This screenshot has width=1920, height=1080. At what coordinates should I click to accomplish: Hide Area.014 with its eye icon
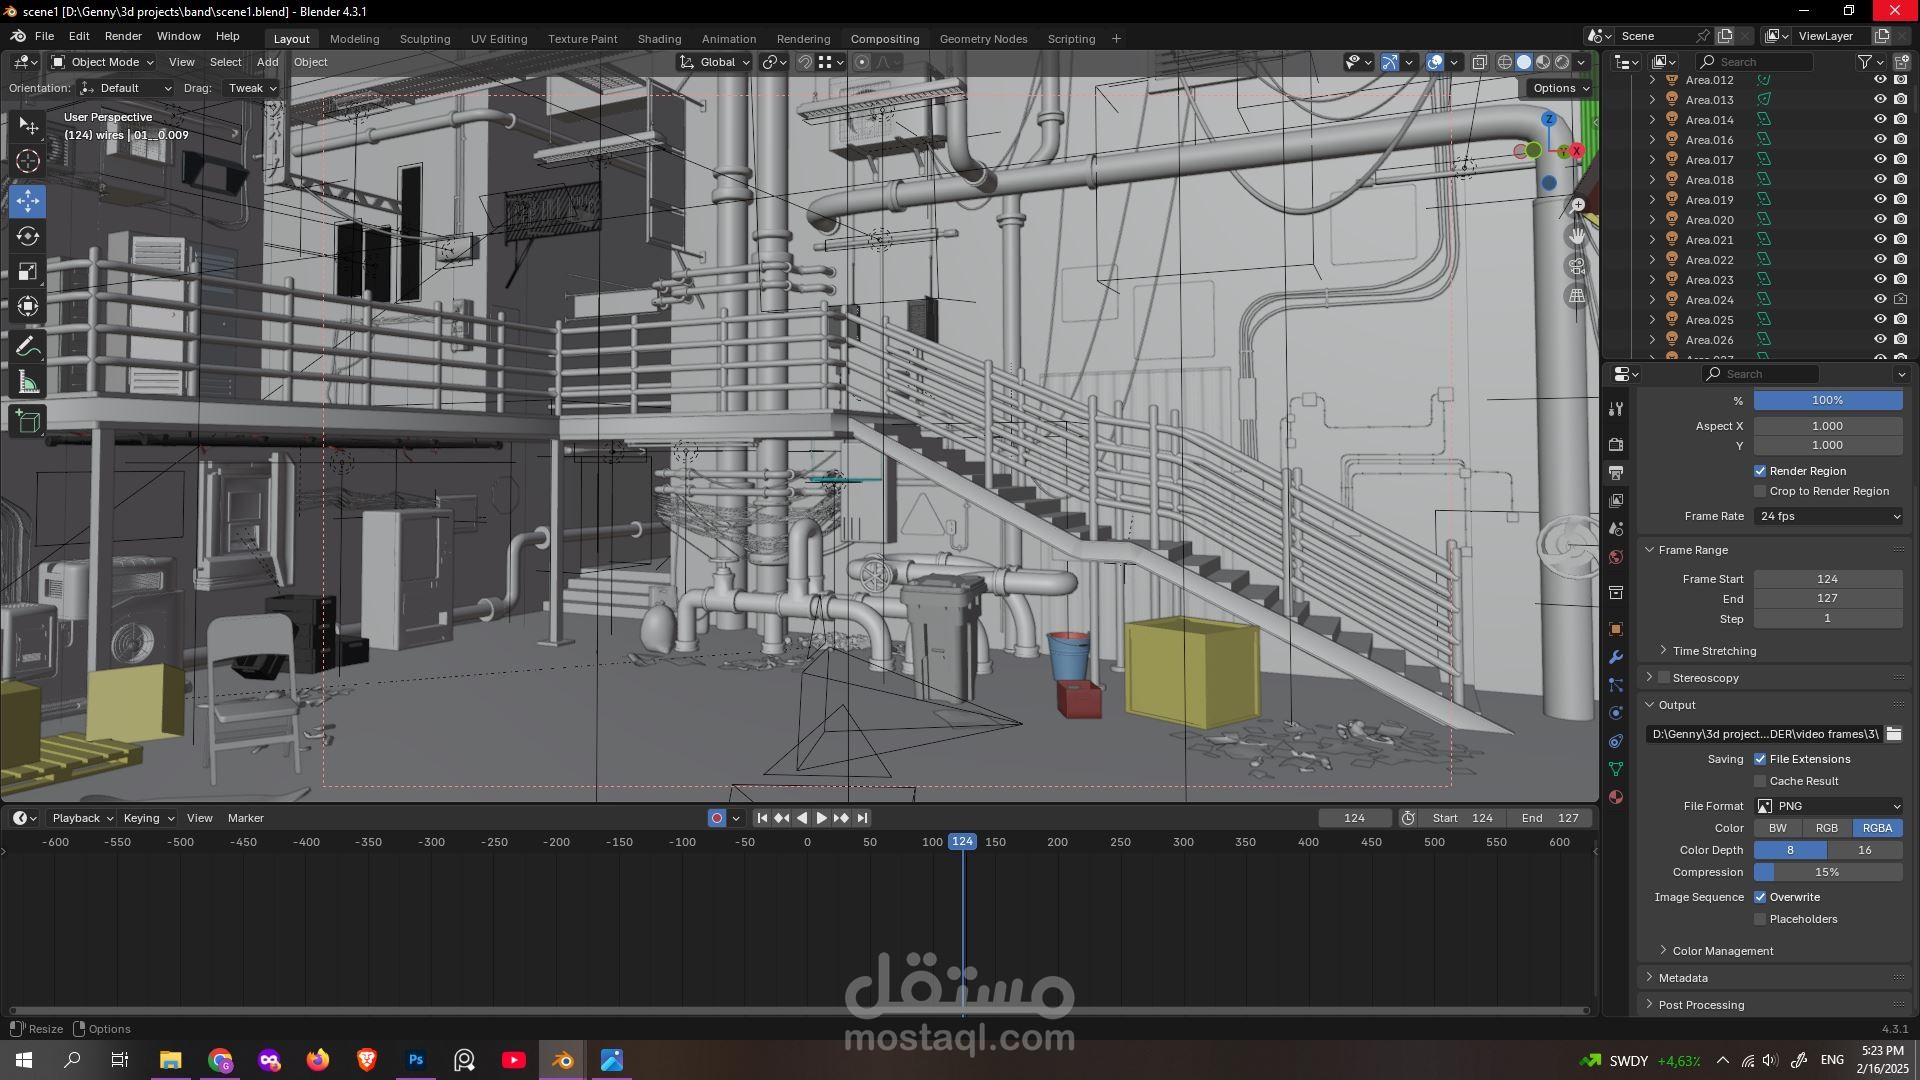pos(1880,120)
